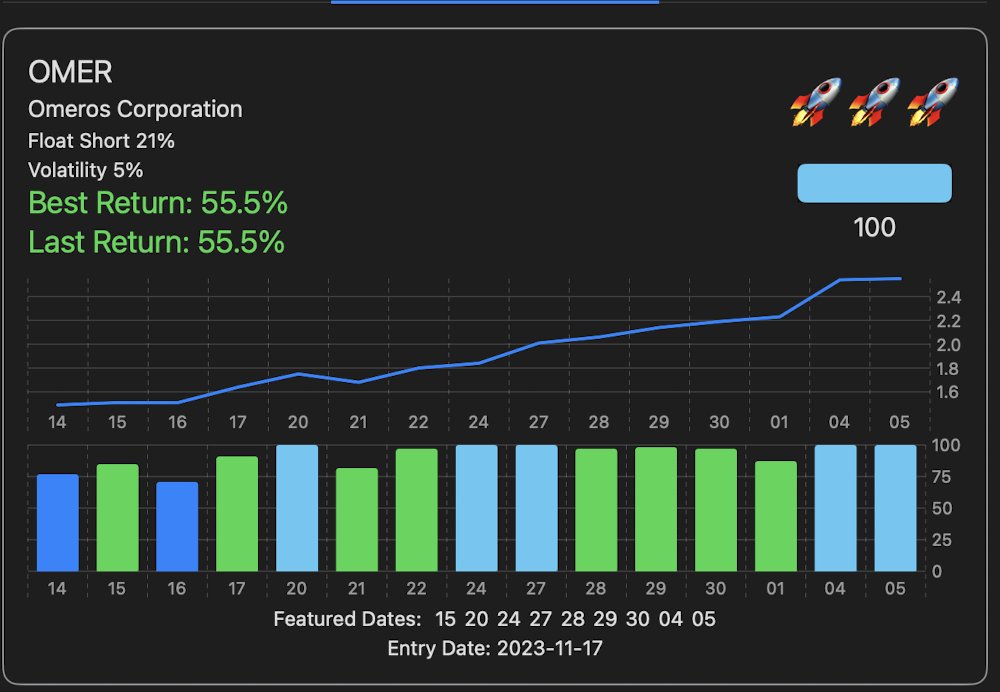Click the light blue score bar for date 27

pos(536,508)
